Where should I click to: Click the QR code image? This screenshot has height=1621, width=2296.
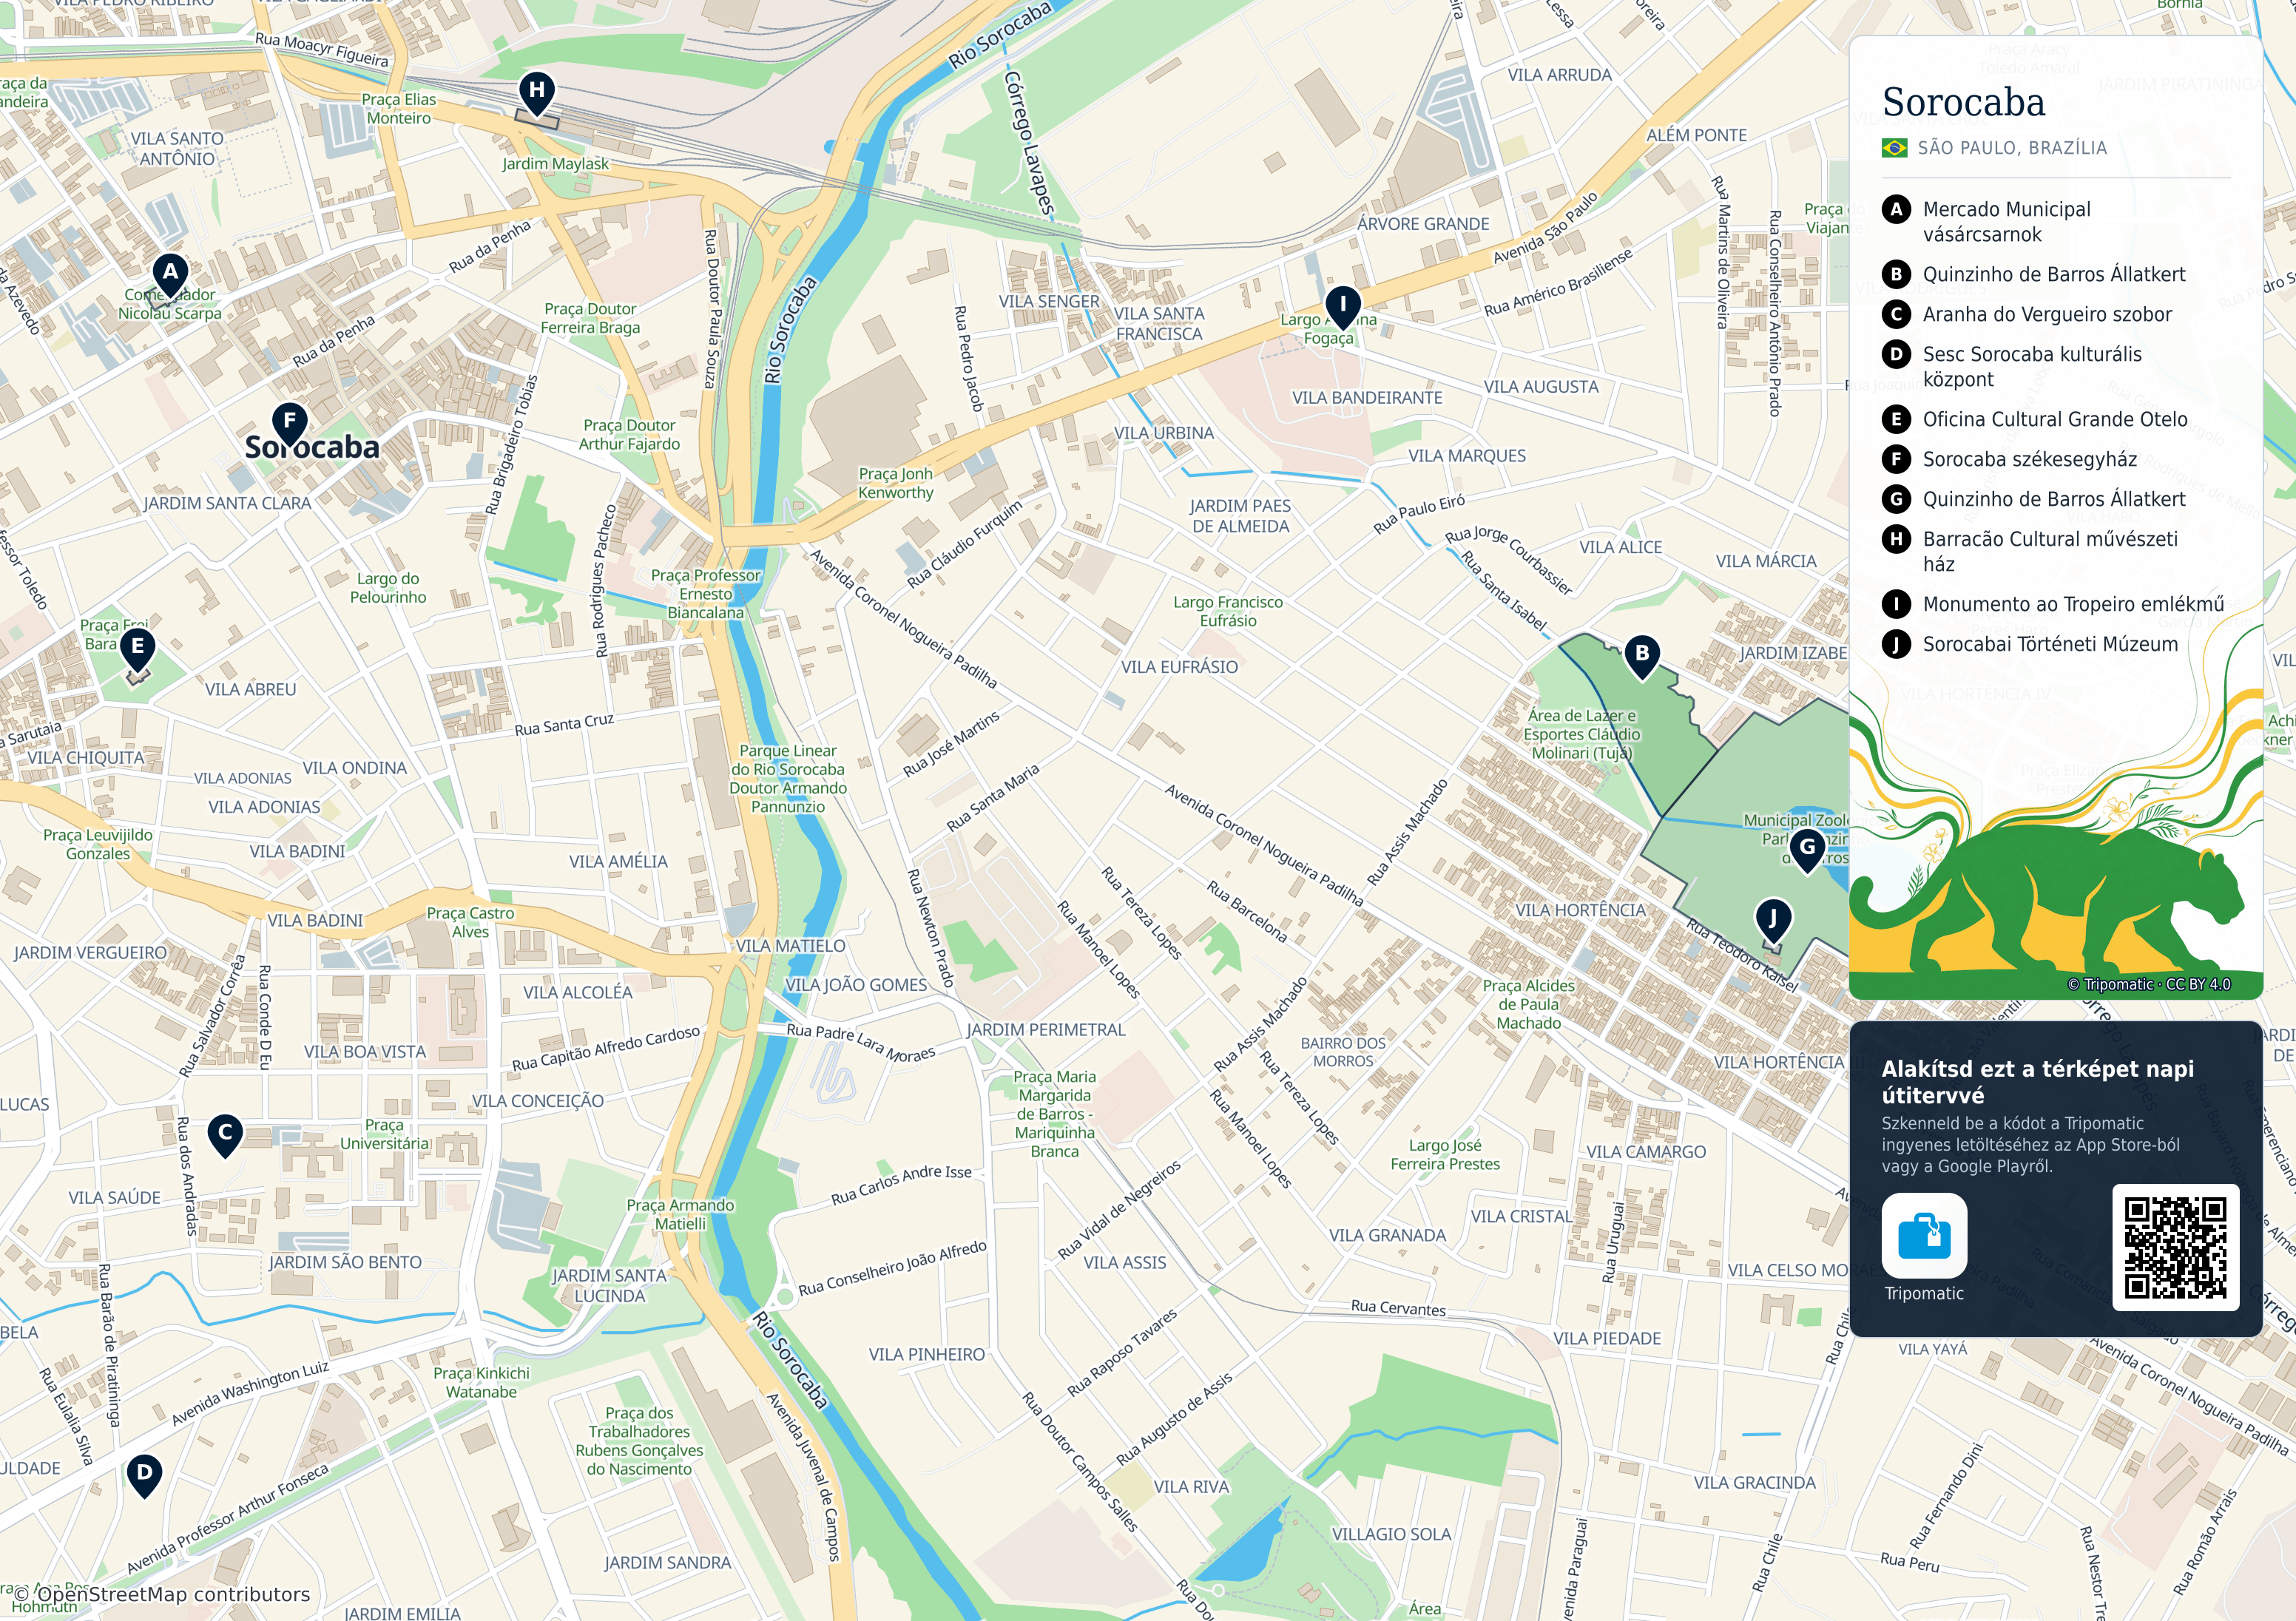point(2175,1248)
